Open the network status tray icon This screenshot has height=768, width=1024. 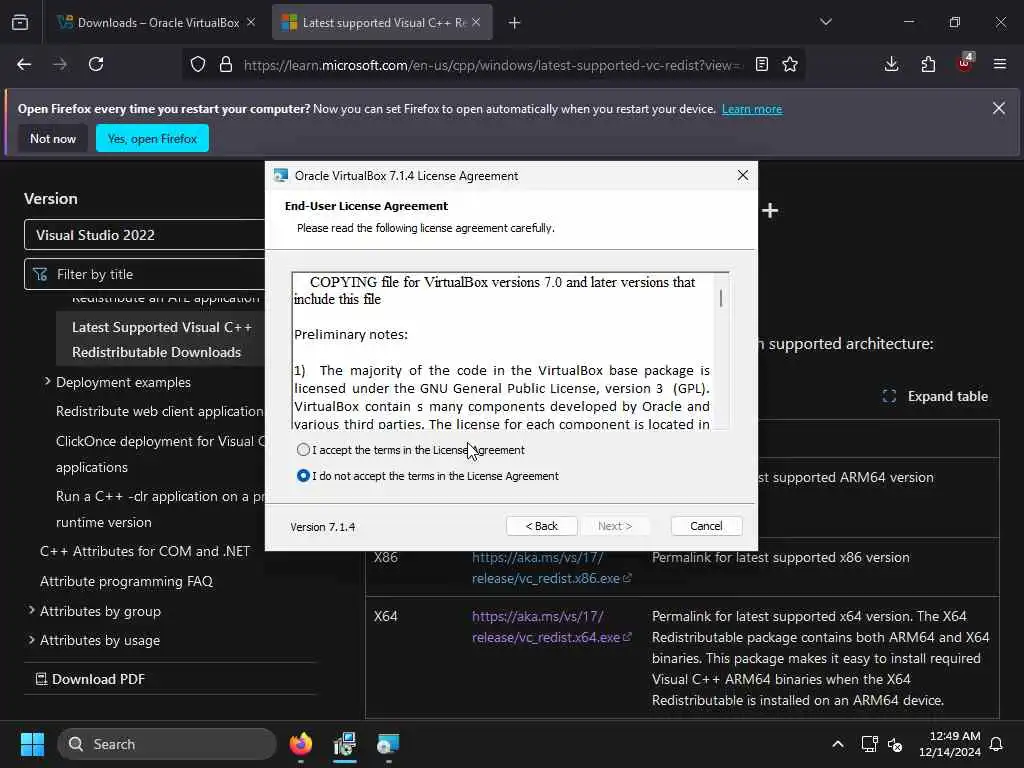pyautogui.click(x=869, y=744)
